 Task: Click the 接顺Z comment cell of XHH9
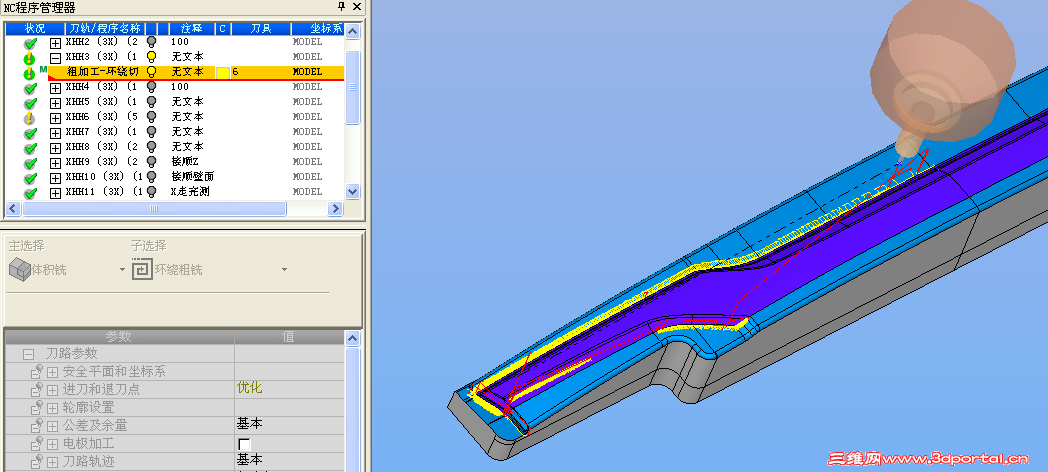tap(185, 162)
